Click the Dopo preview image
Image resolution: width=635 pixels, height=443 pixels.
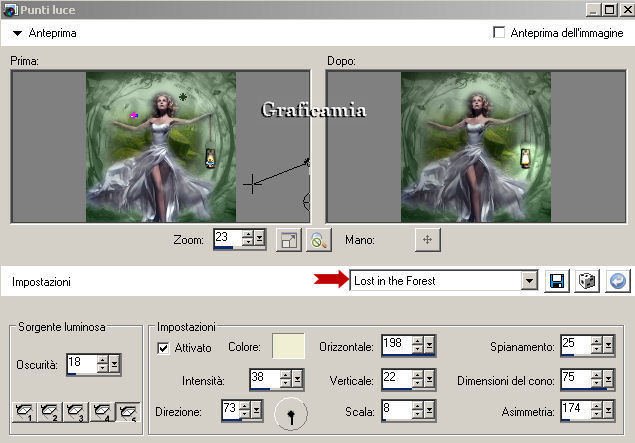(x=476, y=147)
